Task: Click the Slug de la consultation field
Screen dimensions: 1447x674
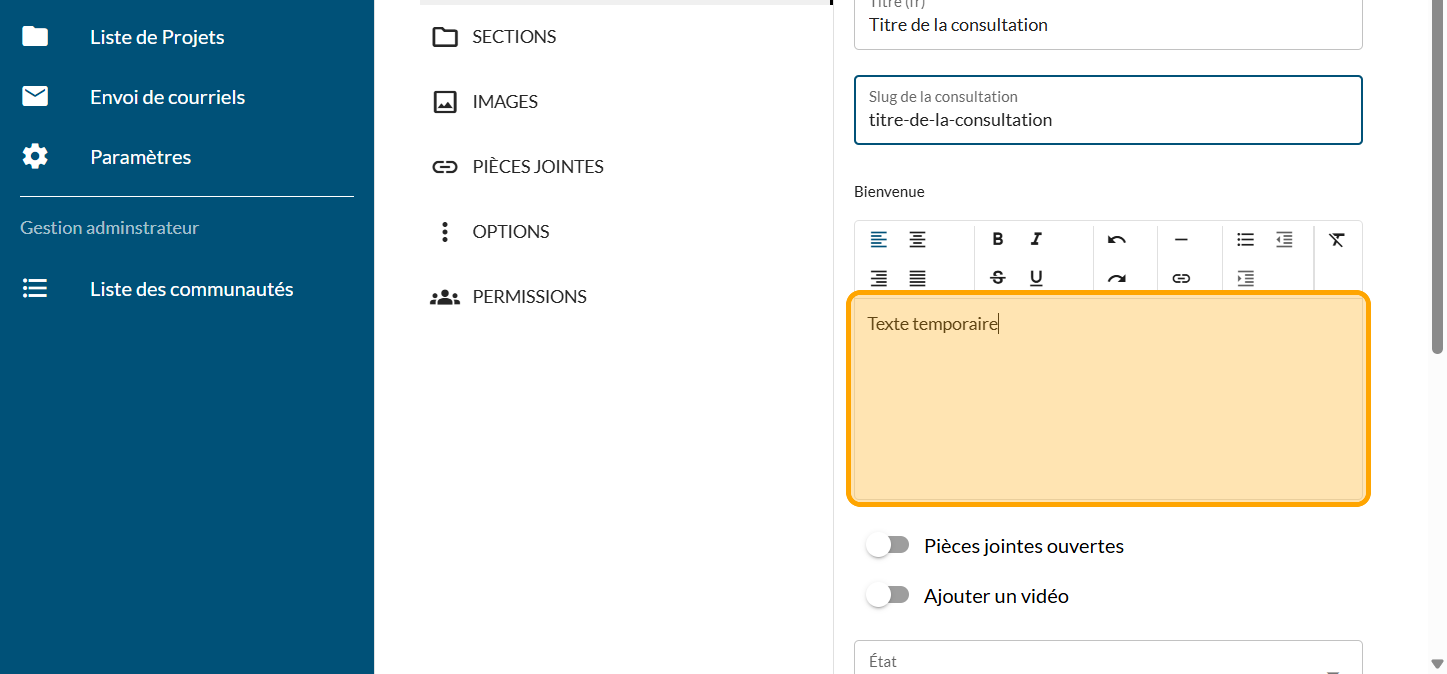Action: (x=1108, y=120)
